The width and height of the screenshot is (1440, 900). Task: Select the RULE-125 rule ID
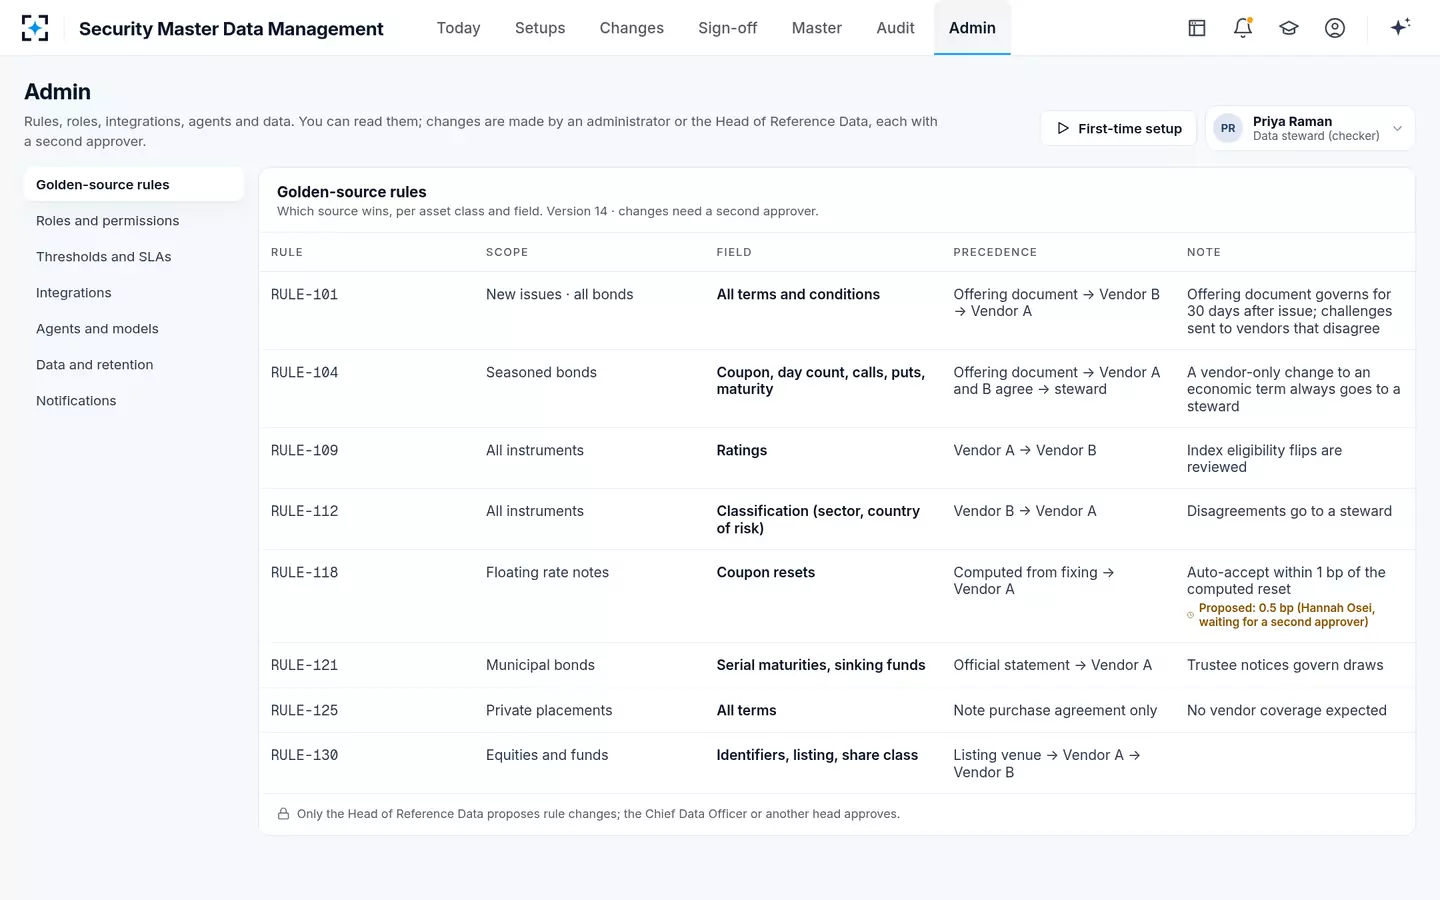(x=305, y=711)
